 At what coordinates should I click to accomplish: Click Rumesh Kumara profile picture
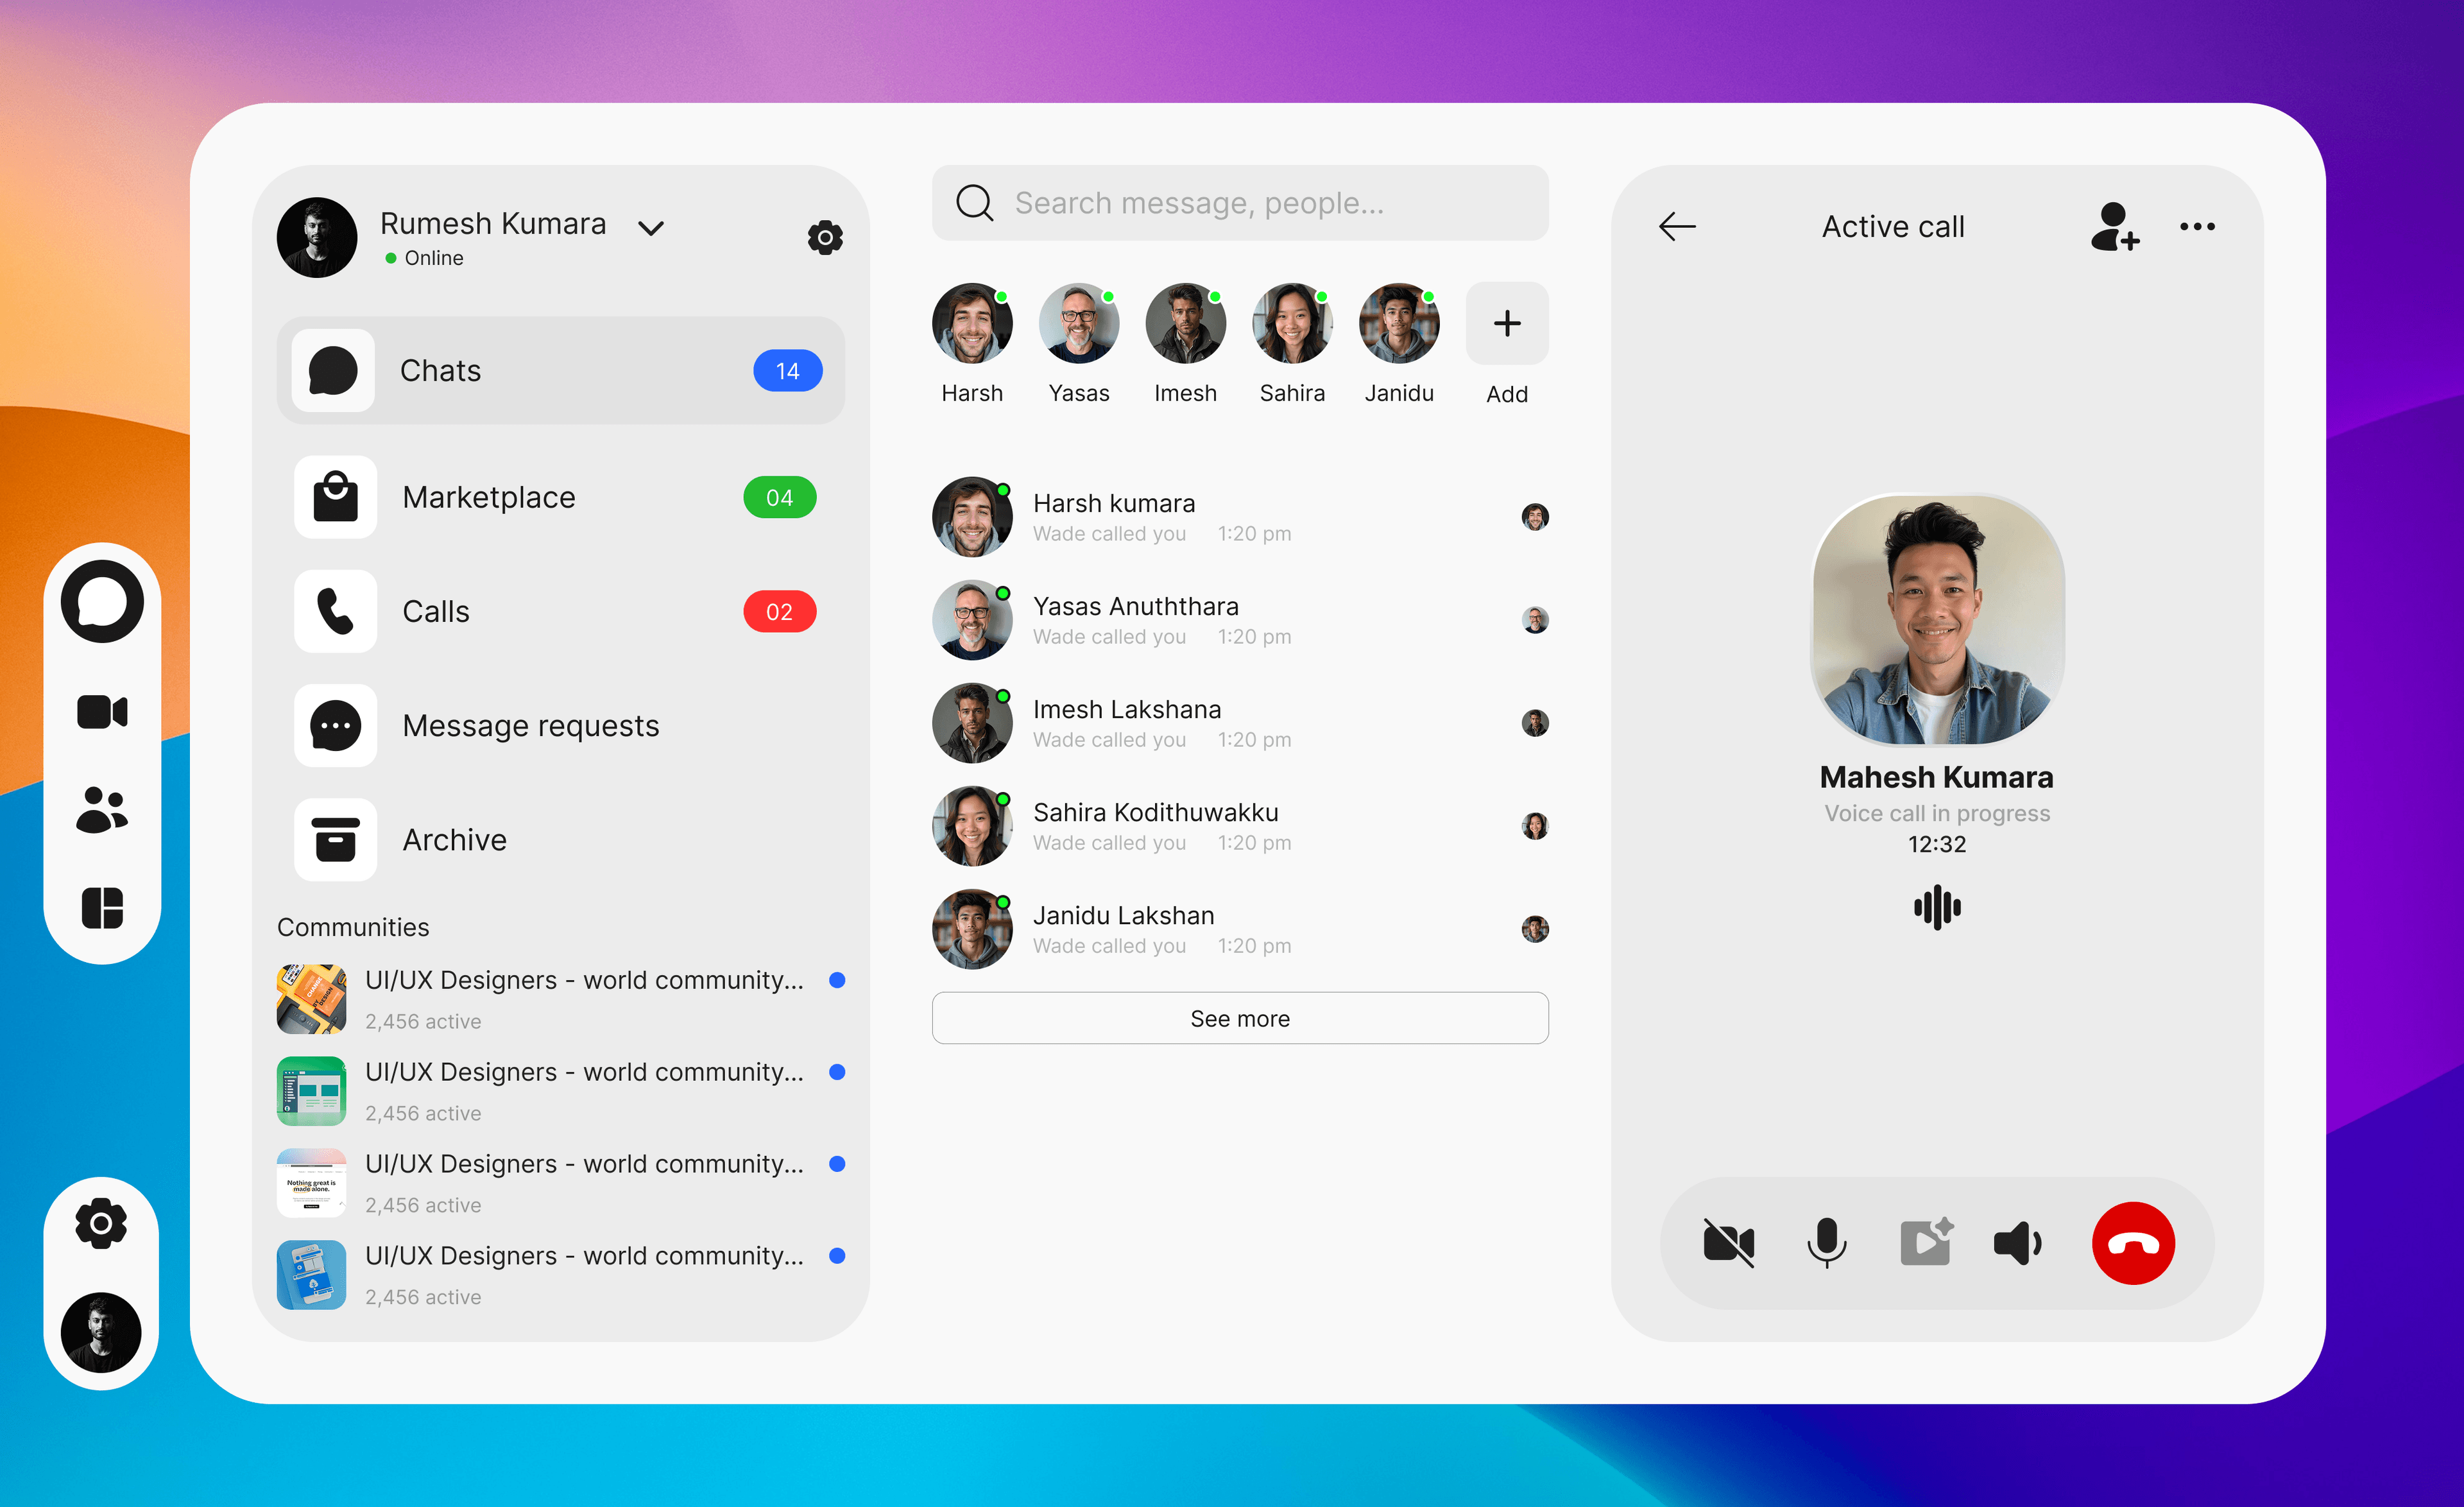[317, 237]
